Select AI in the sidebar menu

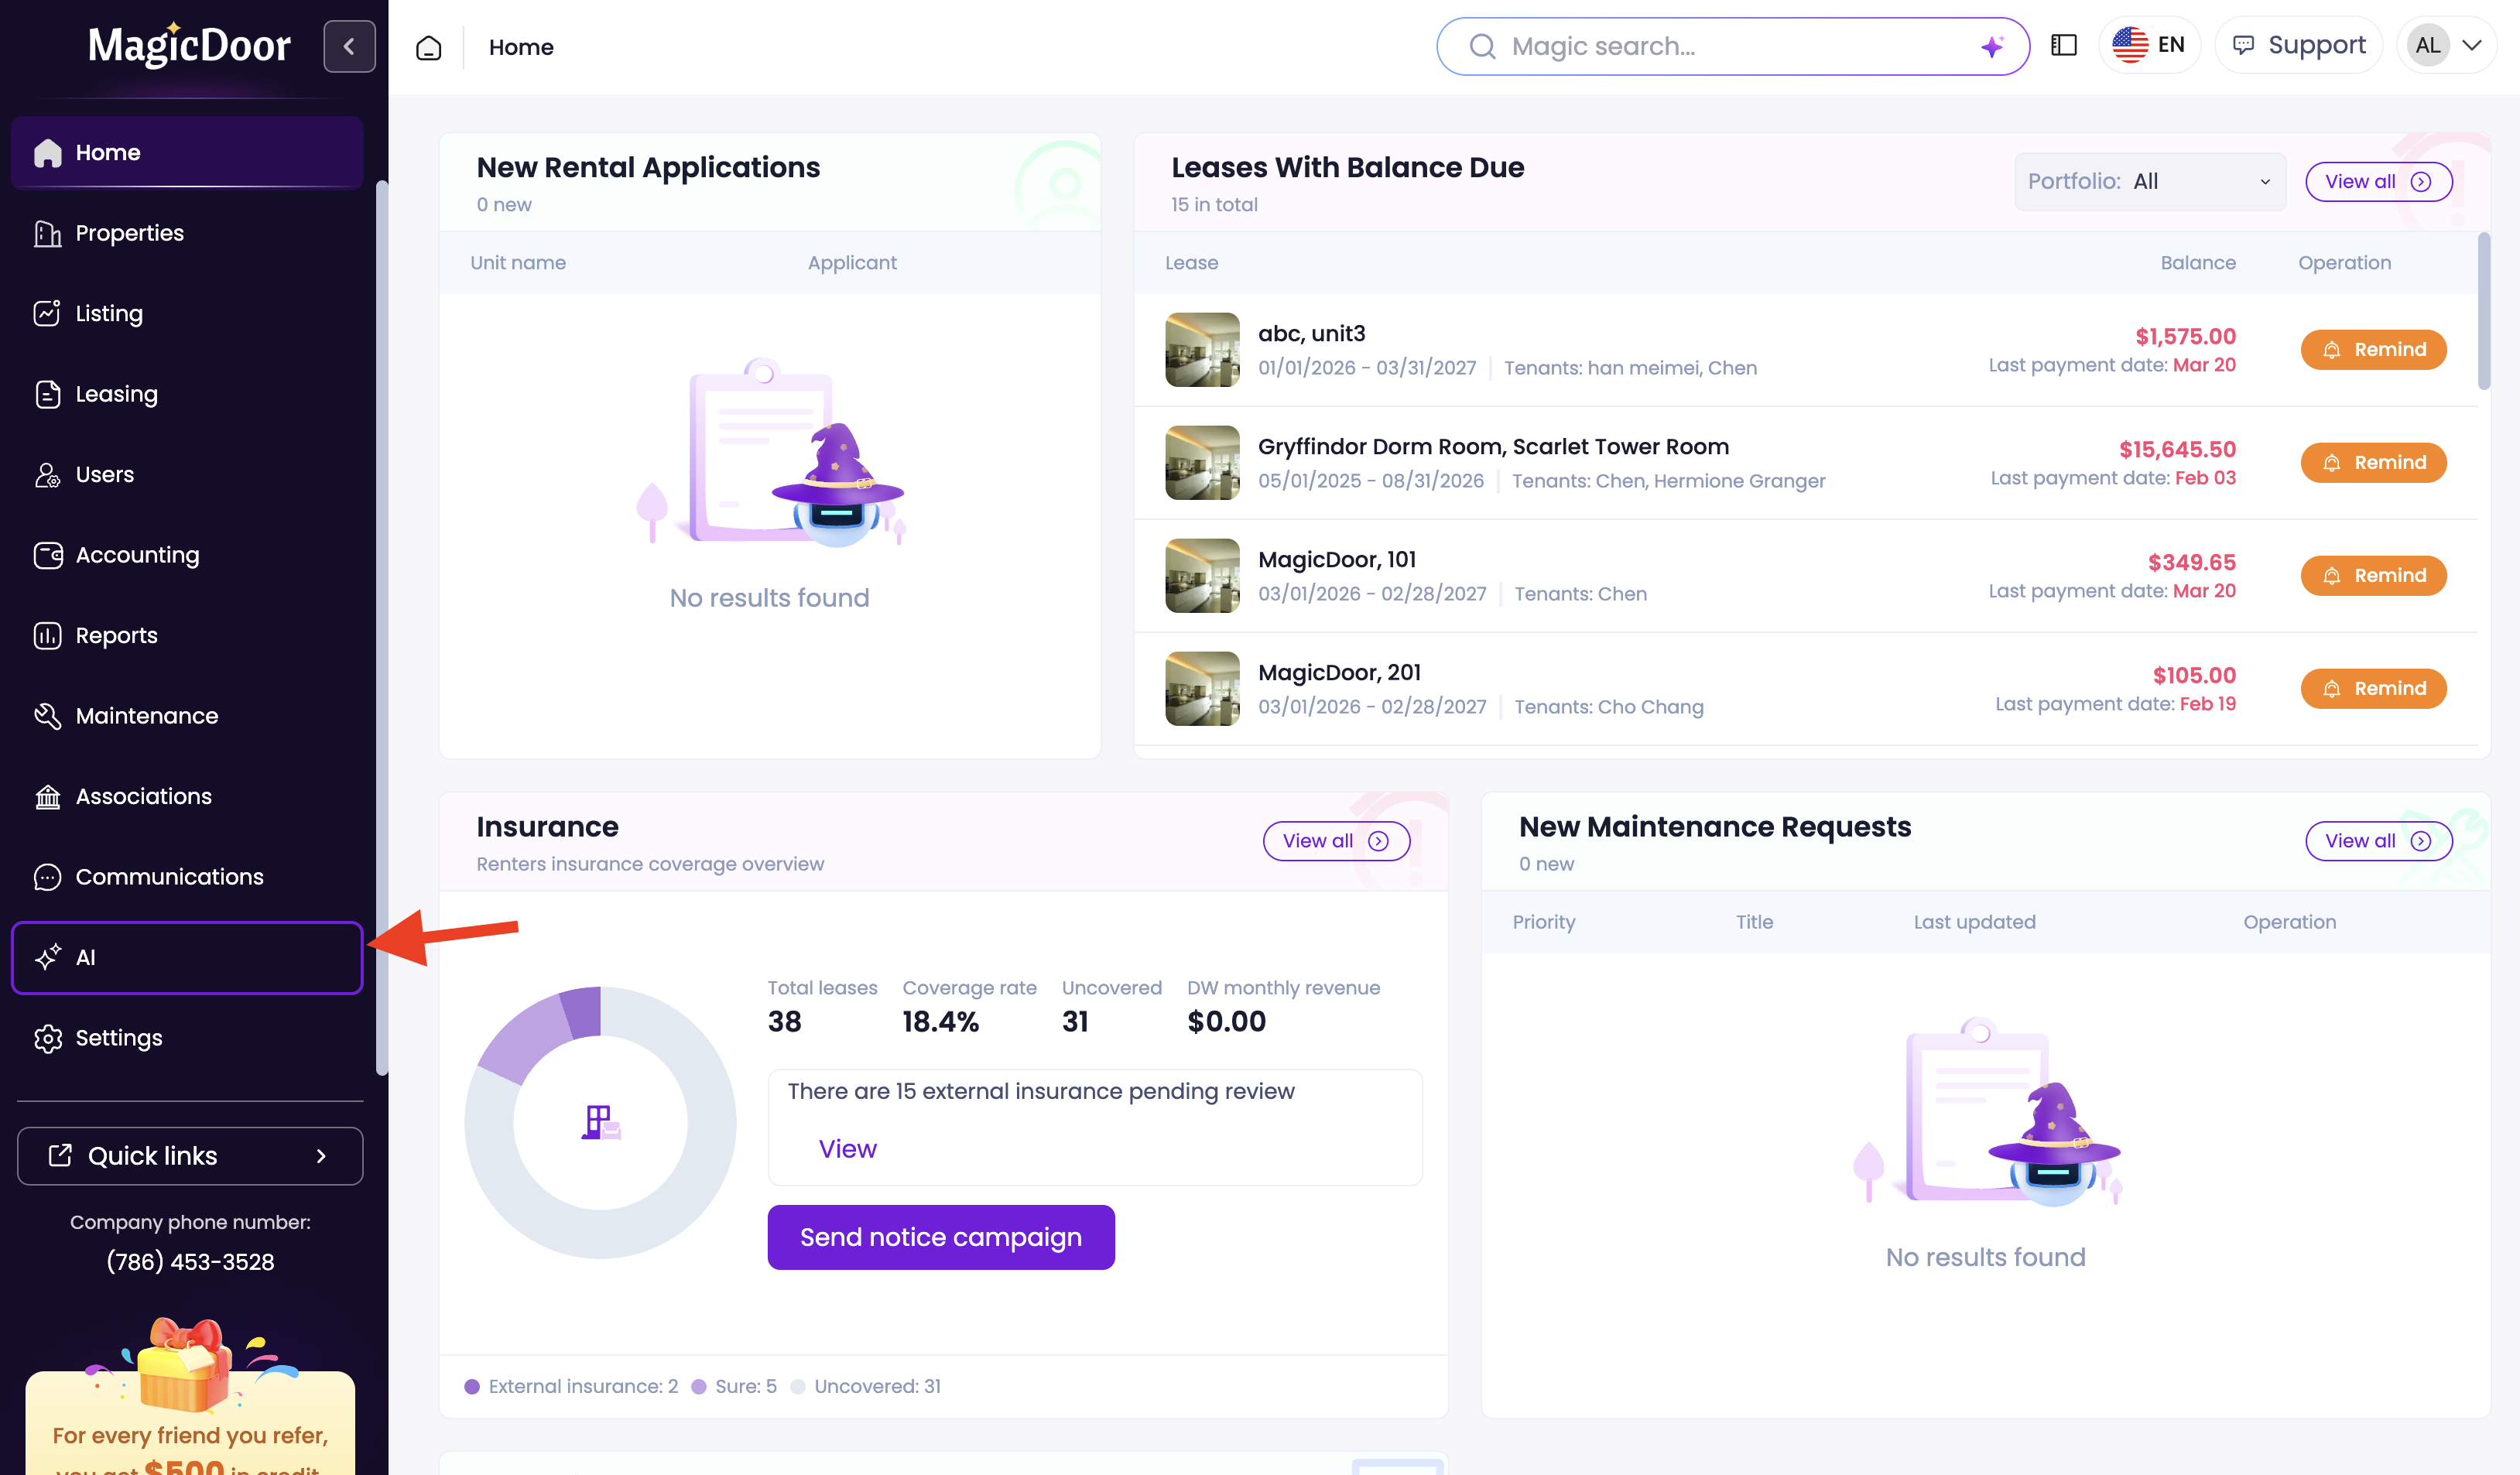pyautogui.click(x=186, y=957)
